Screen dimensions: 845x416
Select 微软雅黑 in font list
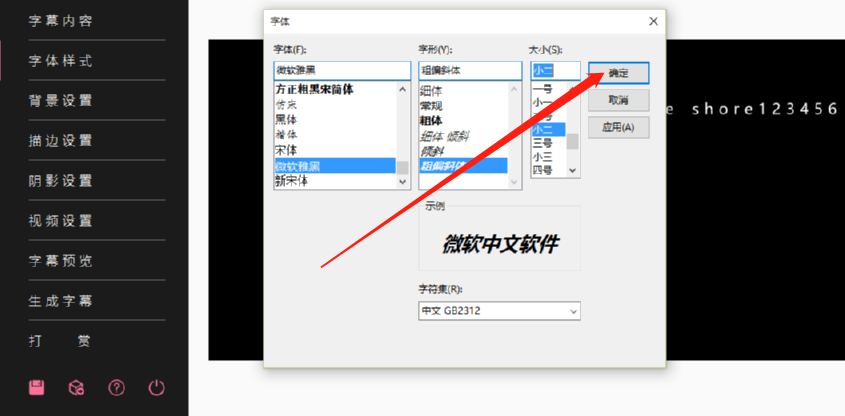[x=335, y=165]
